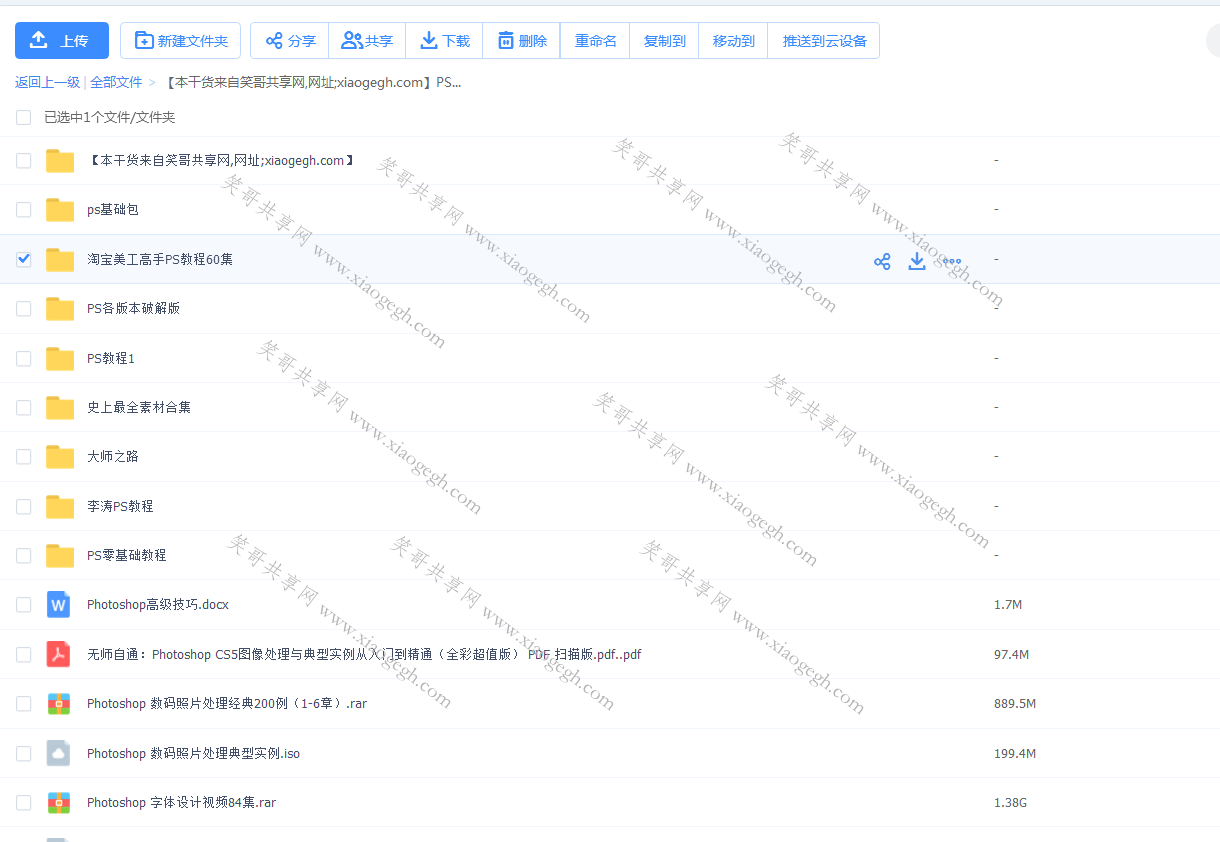1220x842 pixels.
Task: Open folder name 【本干货来自笑哥共享网,网址;xiaogegh.com】
Action: [221, 160]
